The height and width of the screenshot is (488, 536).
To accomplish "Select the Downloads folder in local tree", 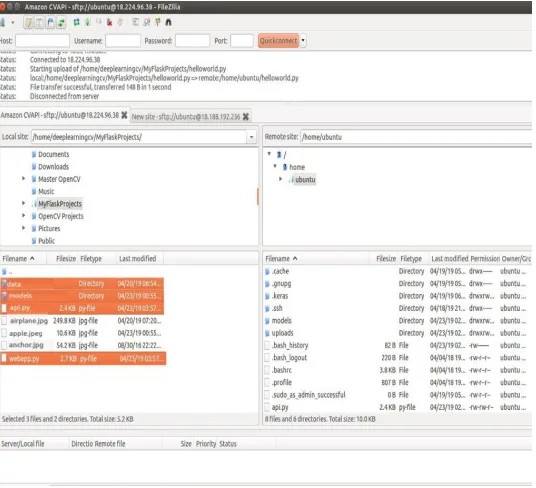I will 54,167.
